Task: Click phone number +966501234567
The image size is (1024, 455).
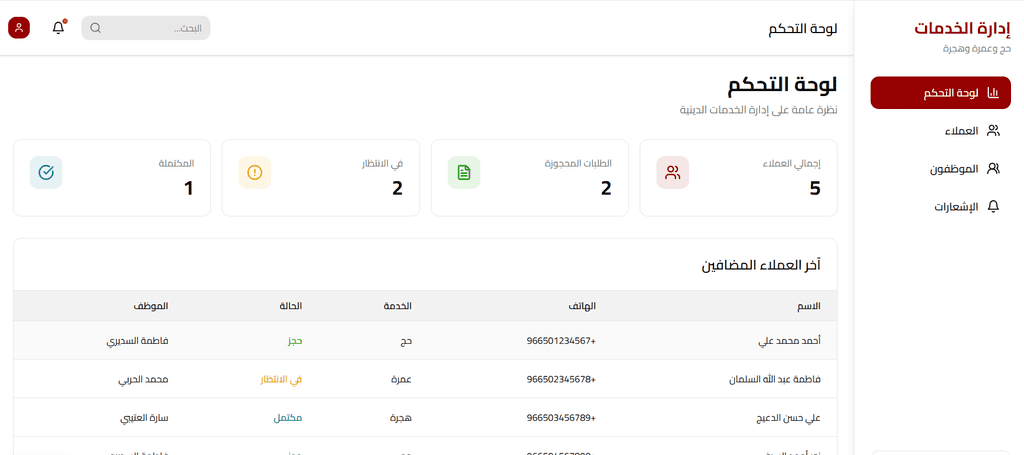Action: (x=562, y=341)
